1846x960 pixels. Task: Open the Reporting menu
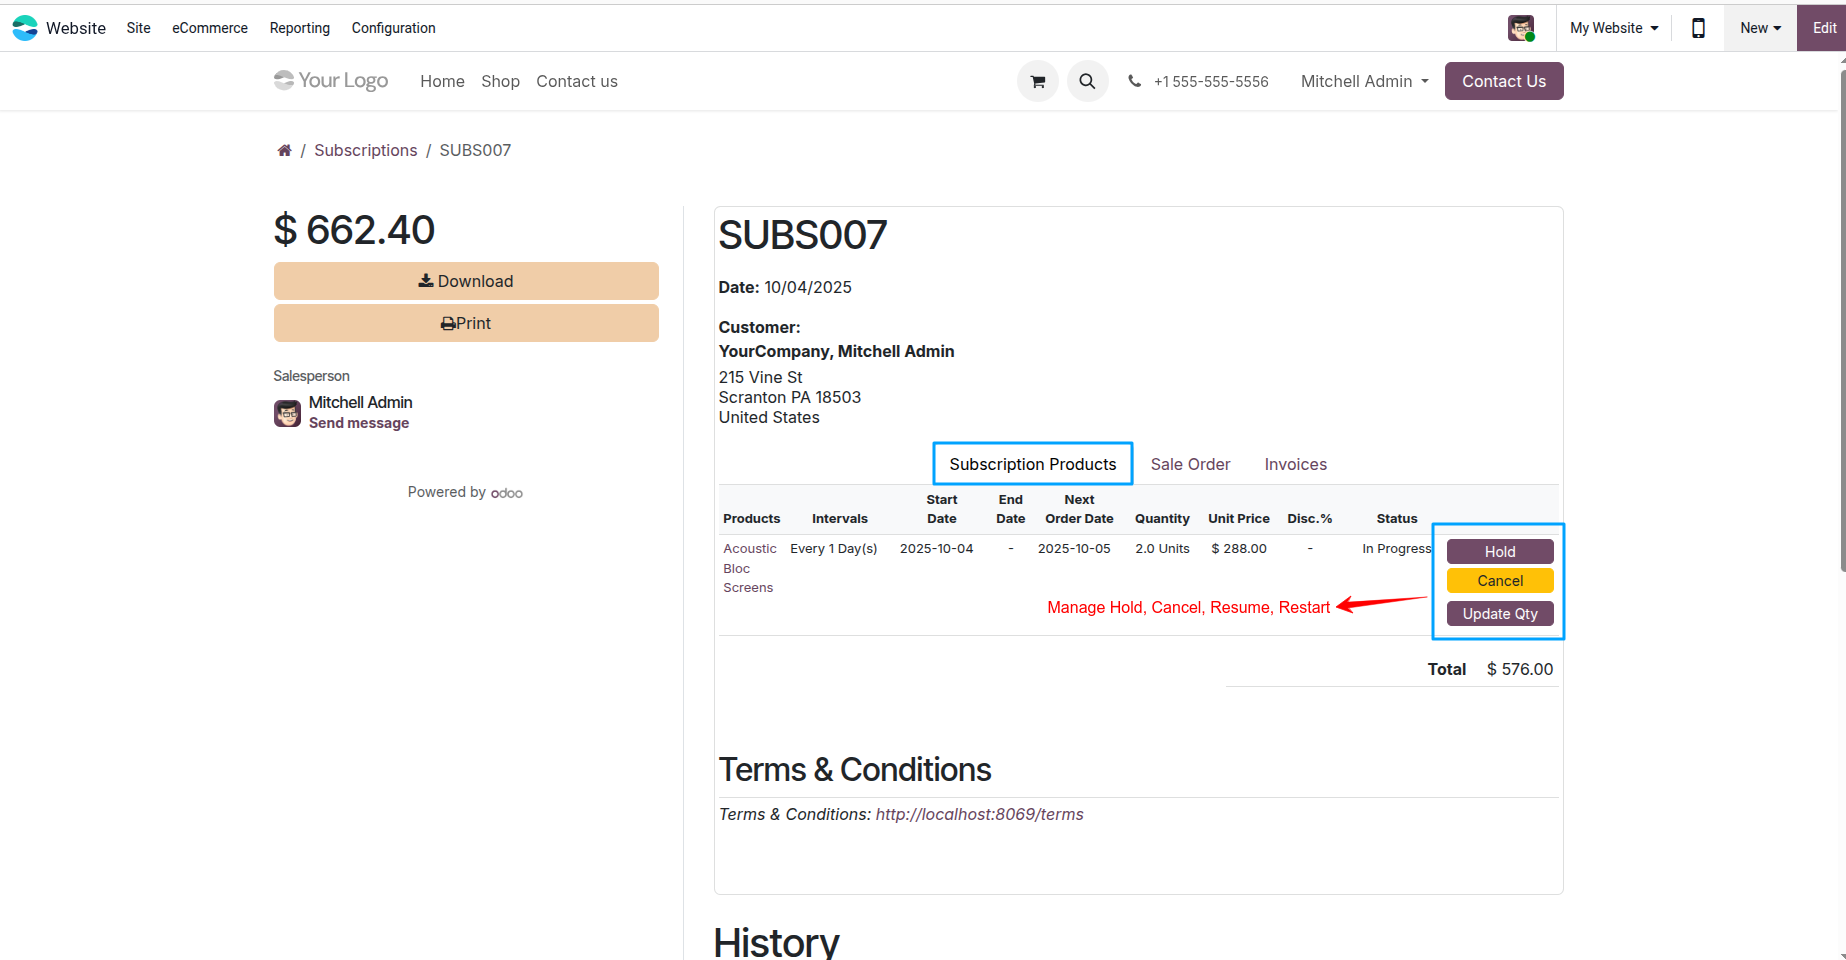point(300,28)
